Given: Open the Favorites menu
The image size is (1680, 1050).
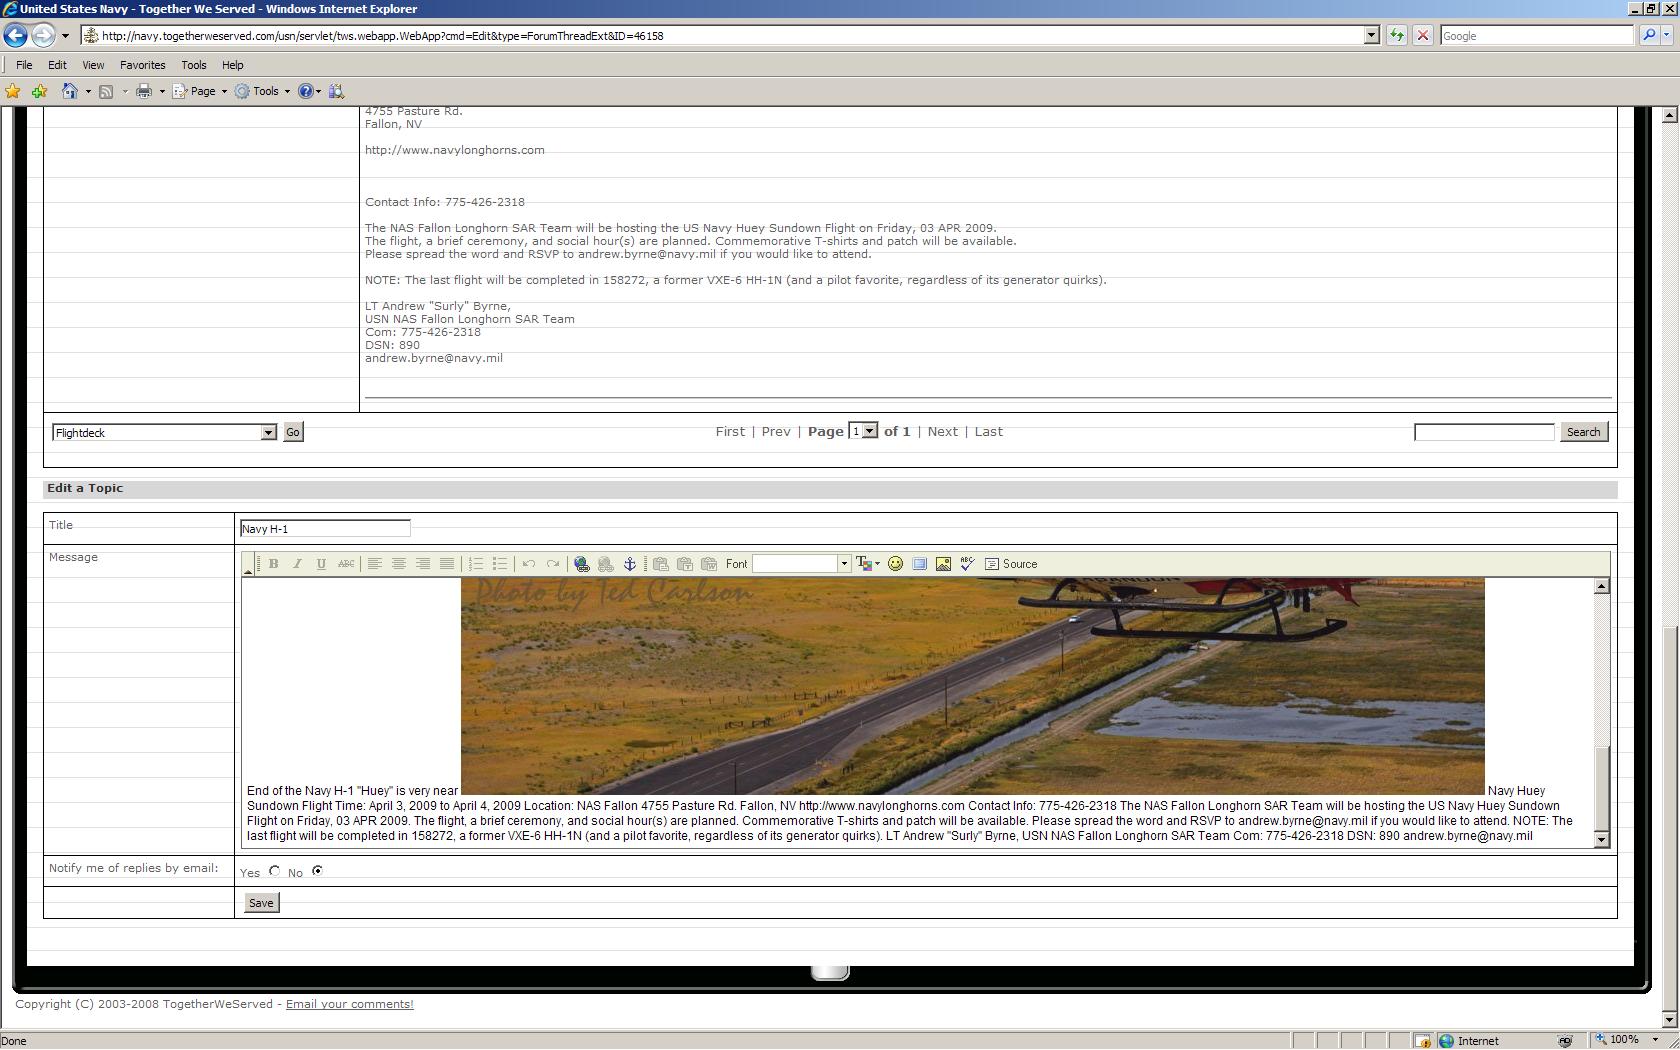Looking at the screenshot, I should (x=143, y=65).
